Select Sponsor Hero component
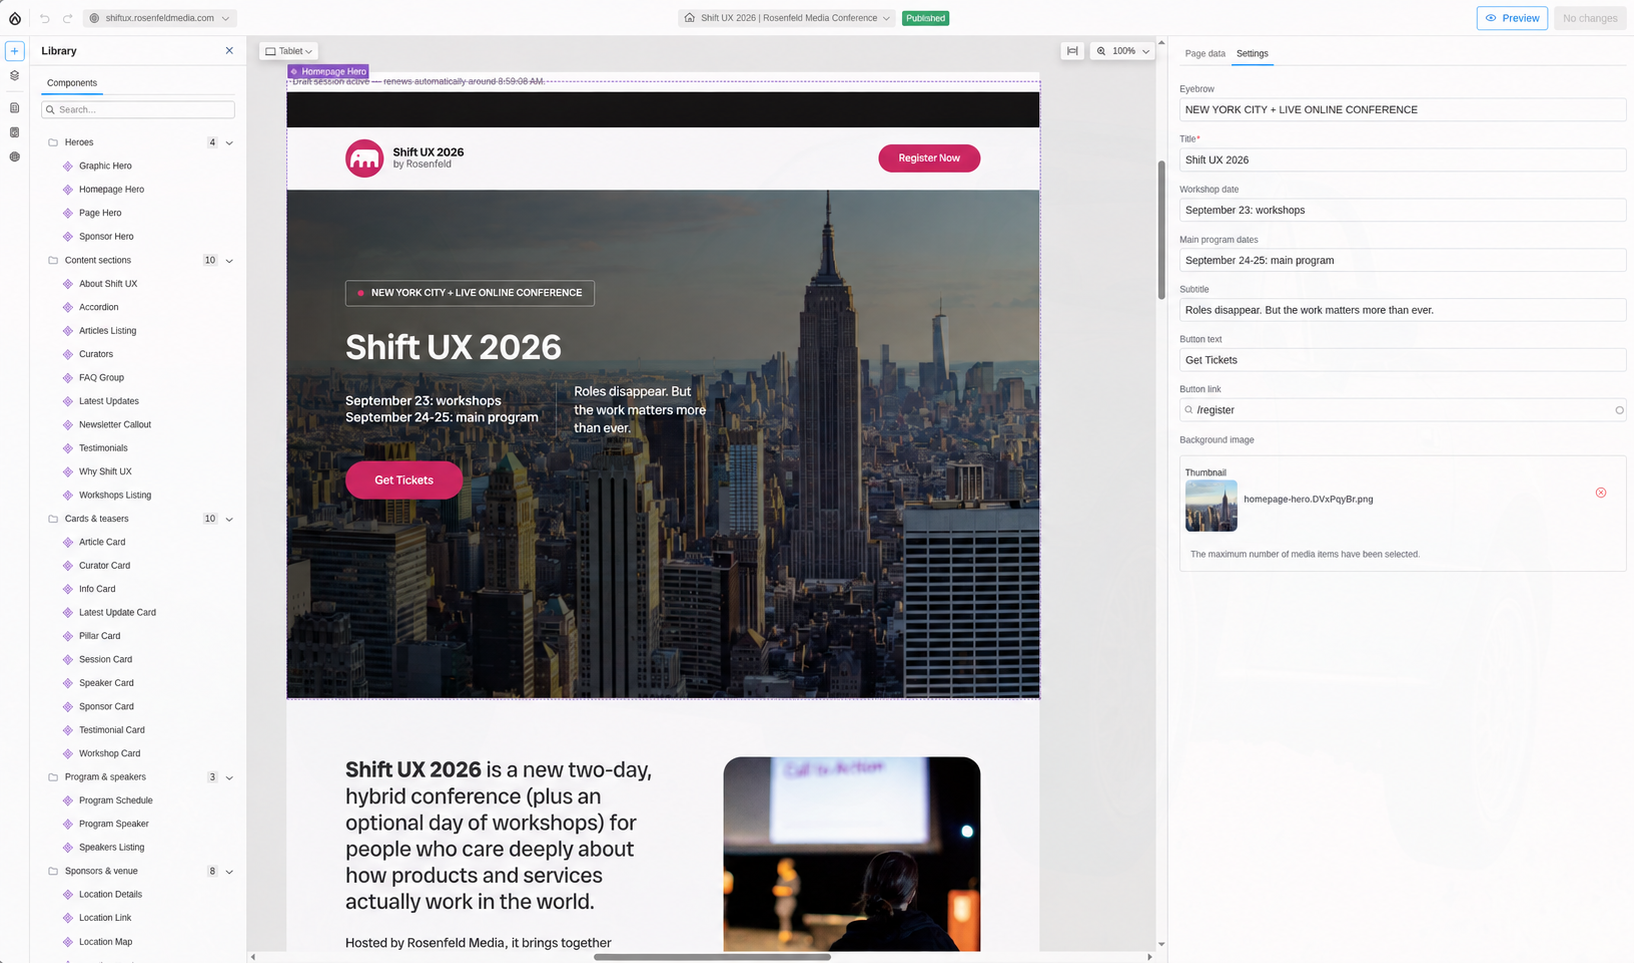1634x963 pixels. (x=106, y=237)
